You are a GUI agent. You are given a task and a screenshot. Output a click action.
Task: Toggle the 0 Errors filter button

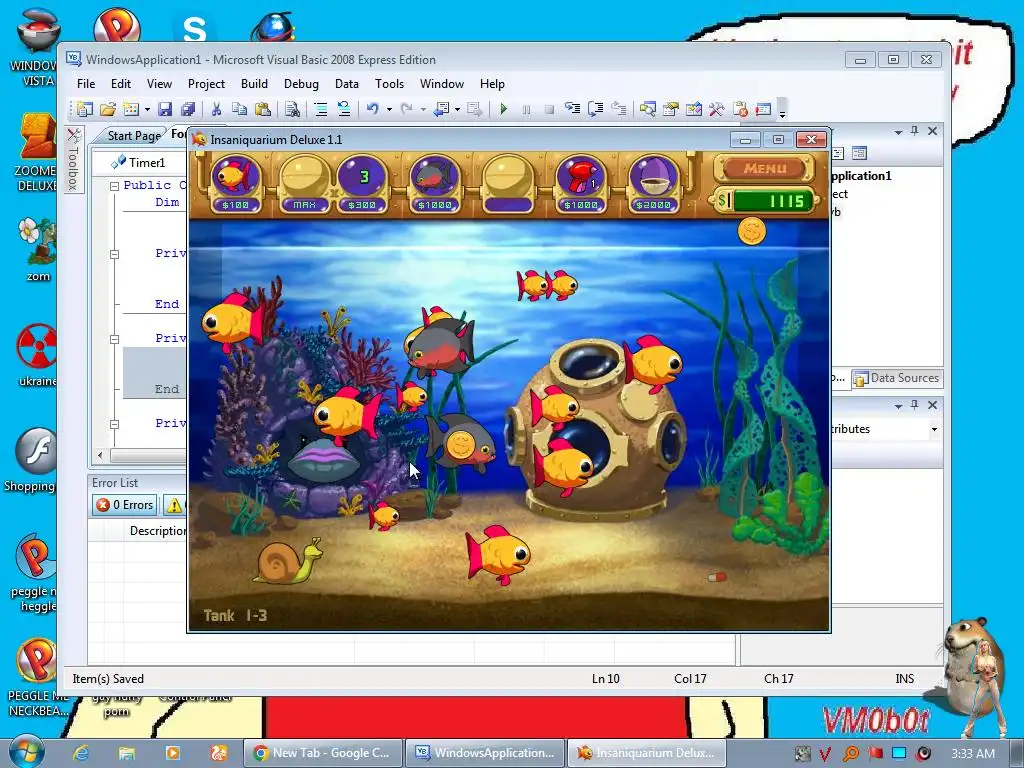(124, 505)
